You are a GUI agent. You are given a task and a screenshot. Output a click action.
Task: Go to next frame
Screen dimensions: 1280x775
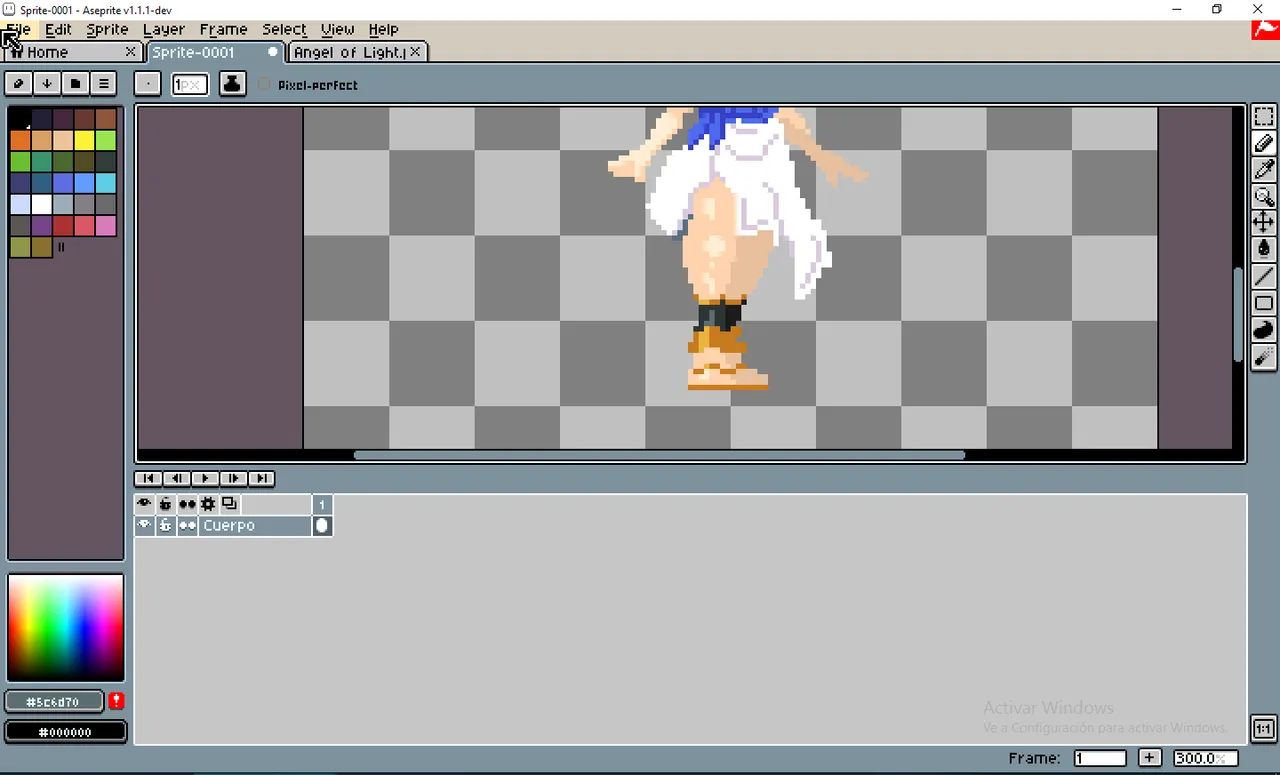click(232, 478)
